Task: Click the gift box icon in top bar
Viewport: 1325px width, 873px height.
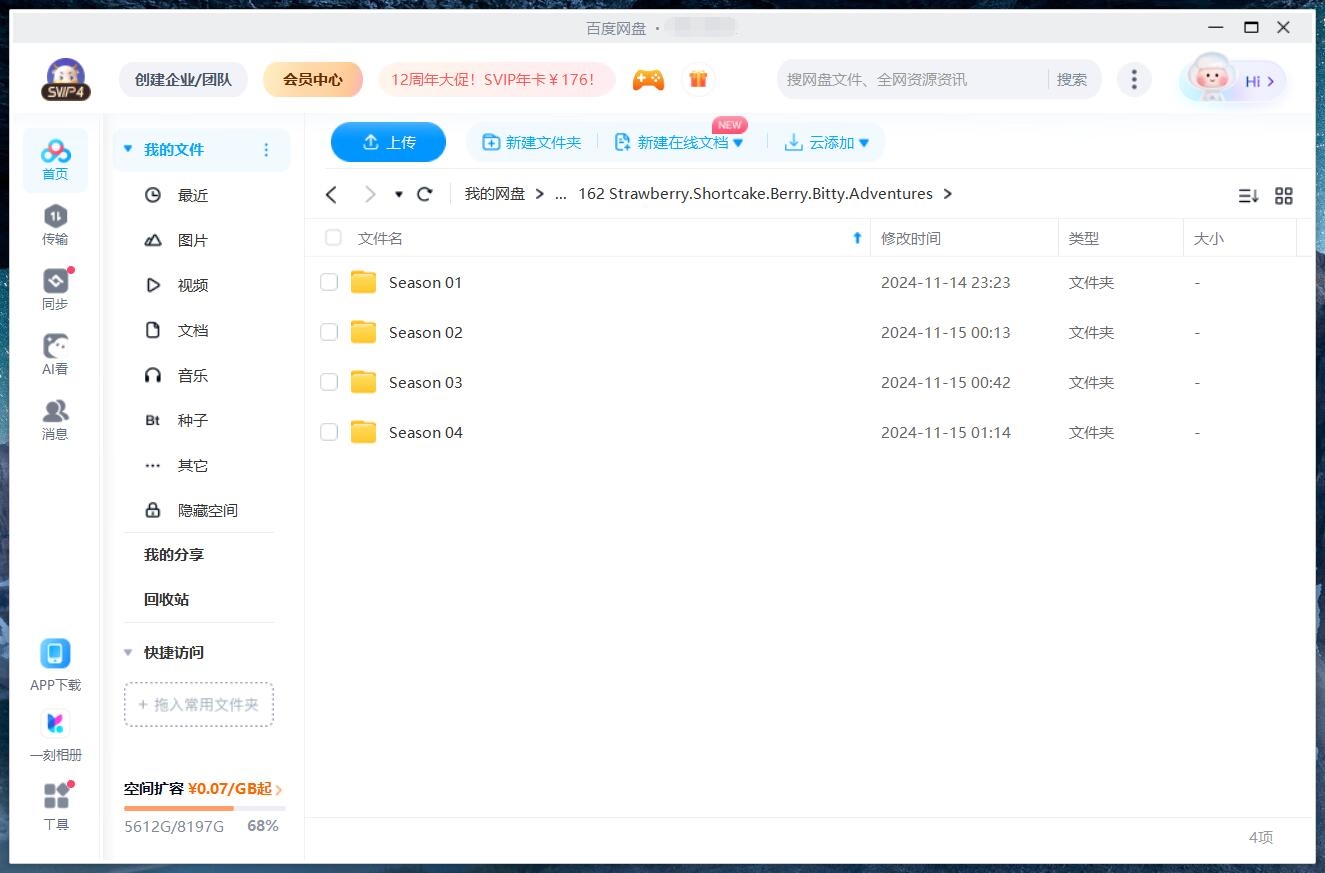Action: 698,80
